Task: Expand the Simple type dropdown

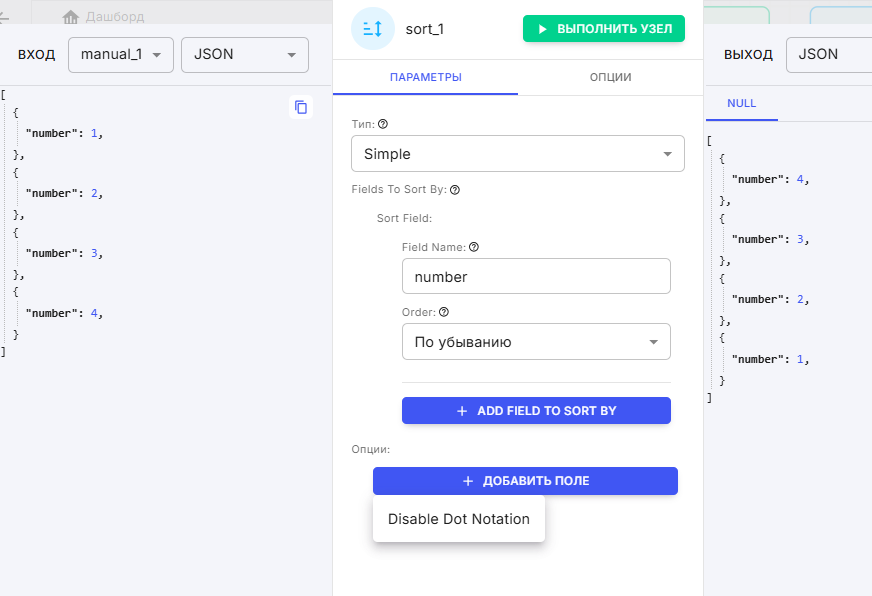Action: [x=517, y=154]
